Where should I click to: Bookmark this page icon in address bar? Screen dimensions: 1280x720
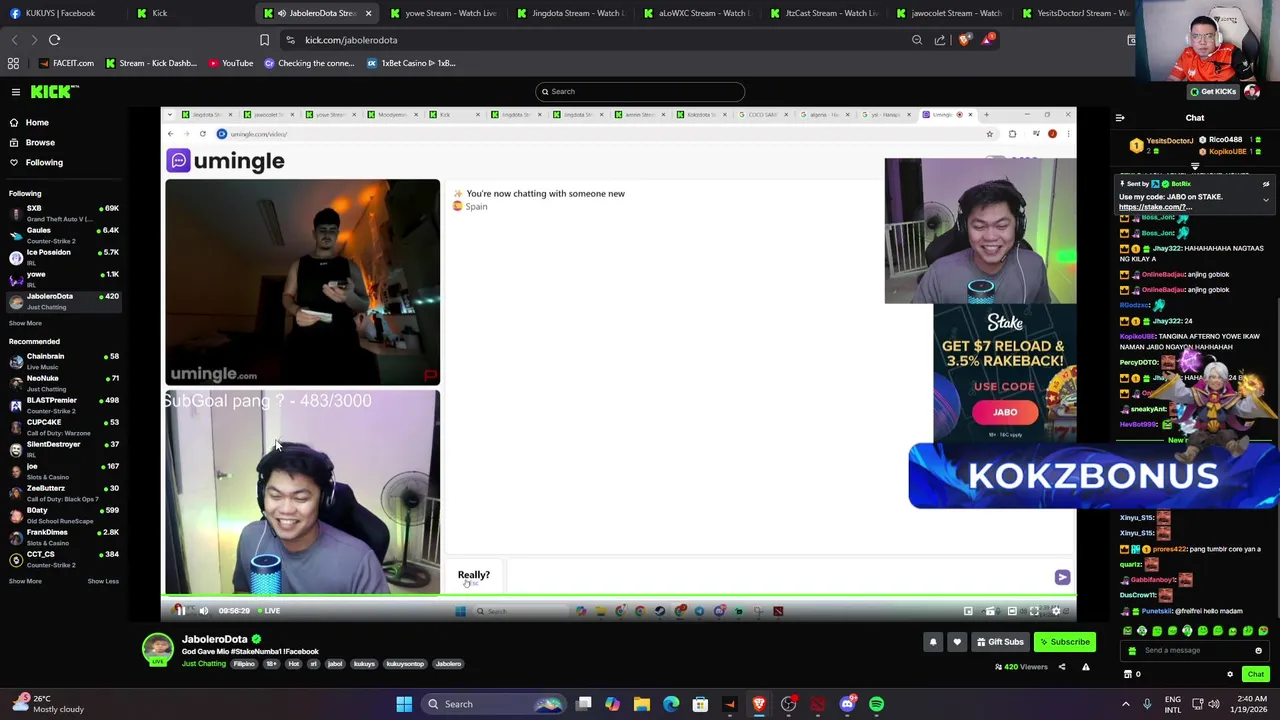coord(264,40)
